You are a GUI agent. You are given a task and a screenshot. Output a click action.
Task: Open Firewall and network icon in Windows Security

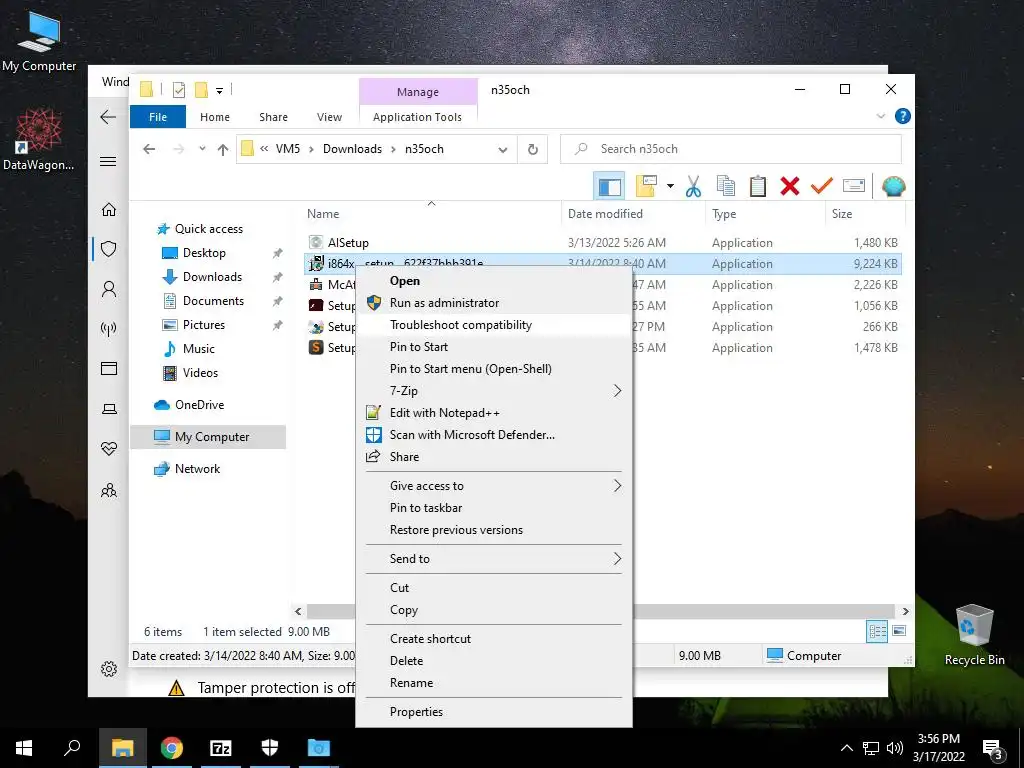[x=109, y=329]
